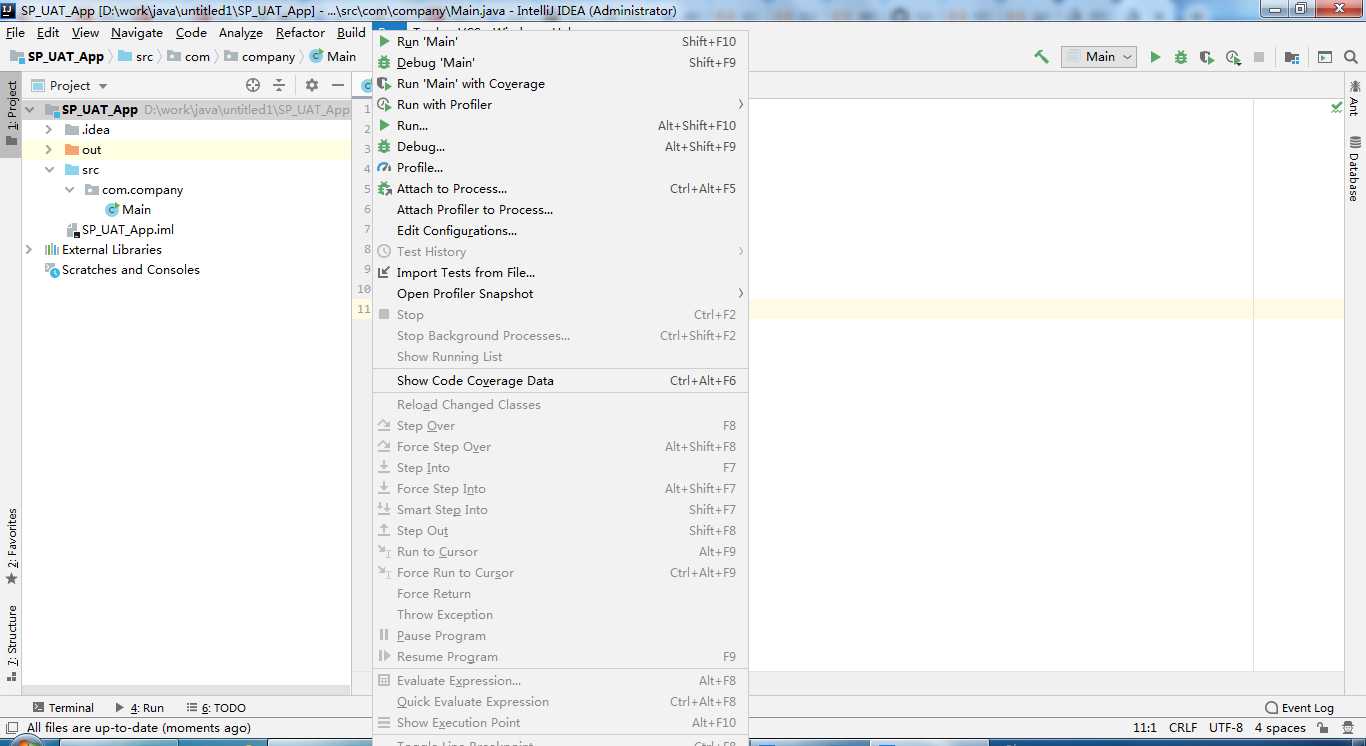
Task: Expand the out folder arrow
Action: tap(49, 149)
